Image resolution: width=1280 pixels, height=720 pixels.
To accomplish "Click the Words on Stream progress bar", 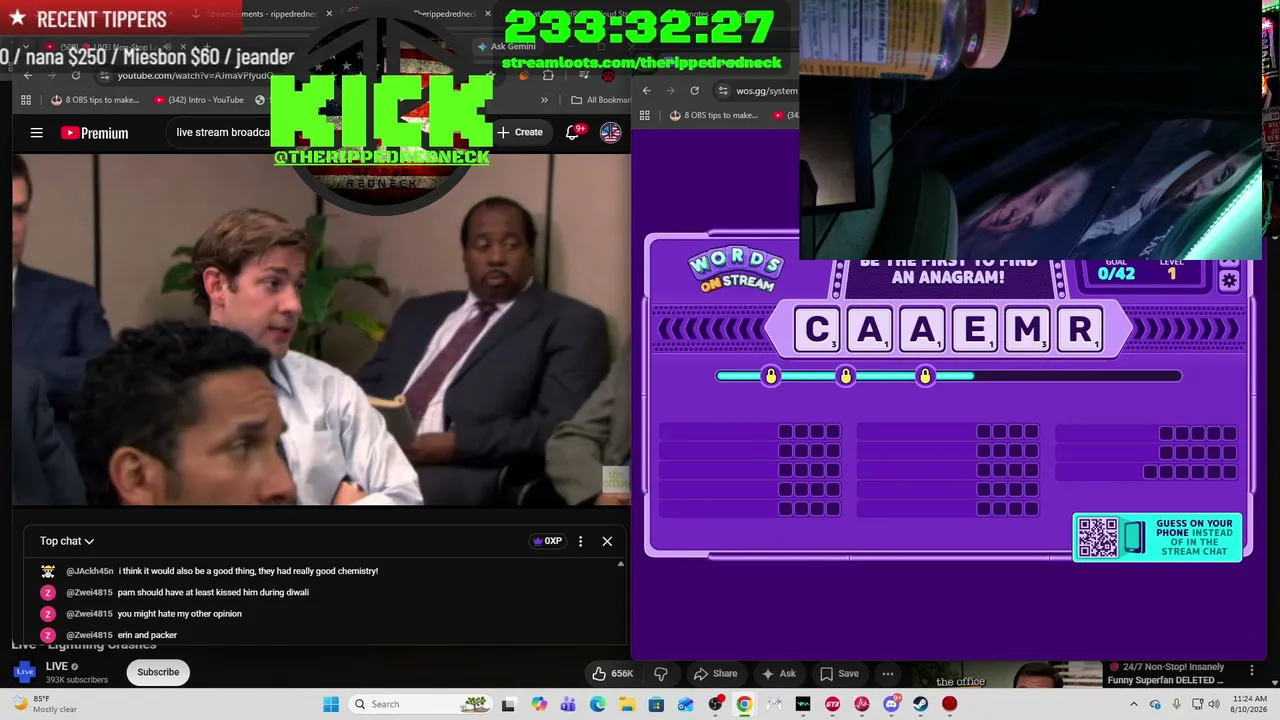I will click(x=949, y=376).
